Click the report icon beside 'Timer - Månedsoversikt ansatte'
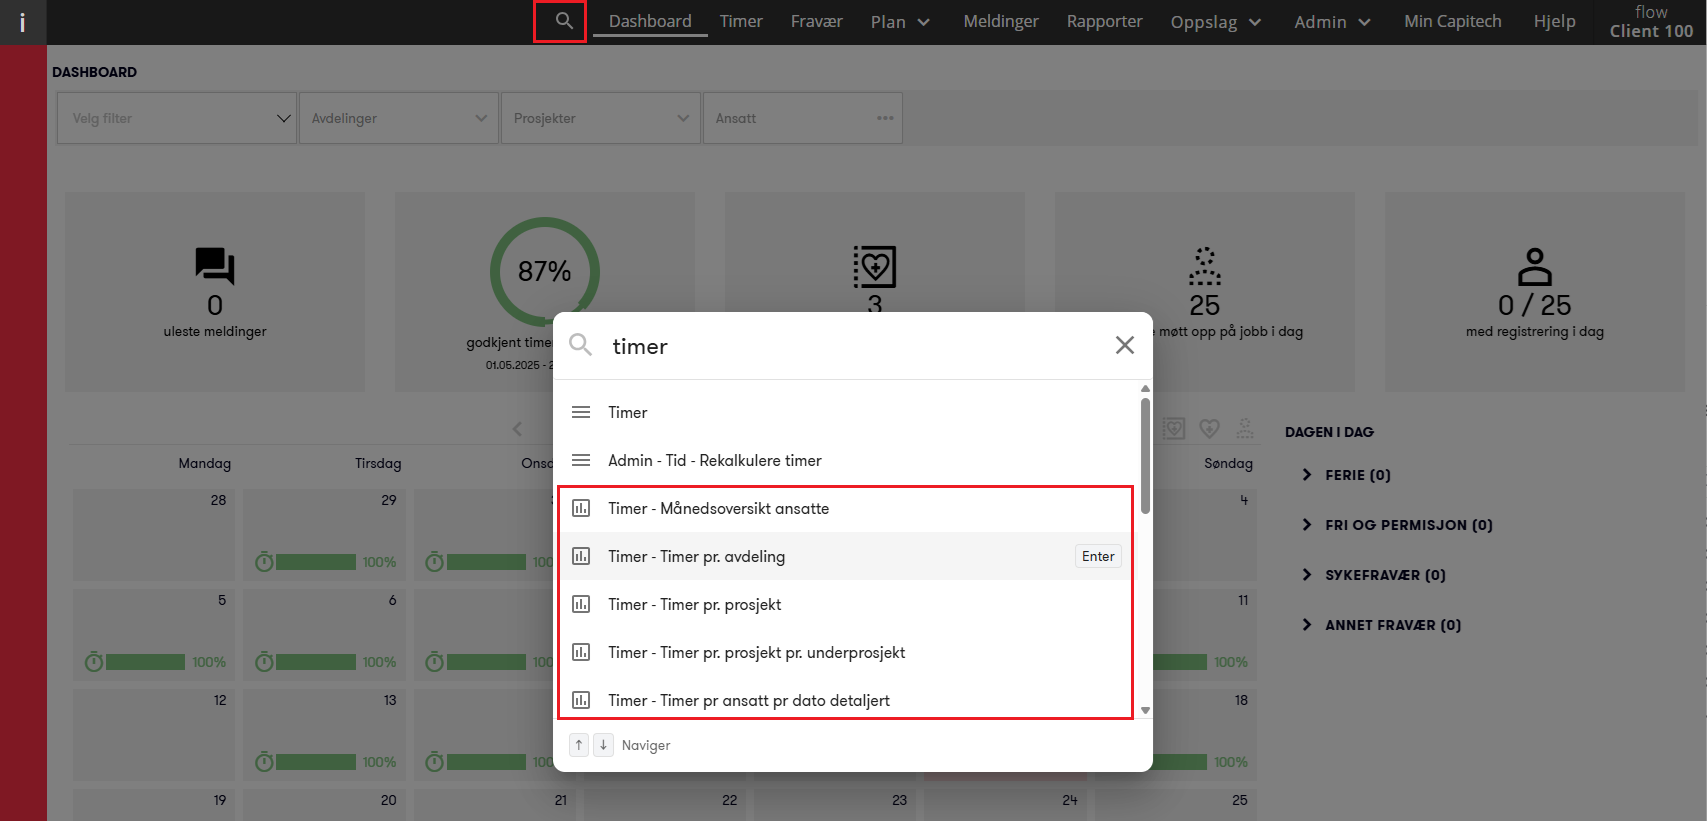The image size is (1707, 821). pyautogui.click(x=581, y=508)
